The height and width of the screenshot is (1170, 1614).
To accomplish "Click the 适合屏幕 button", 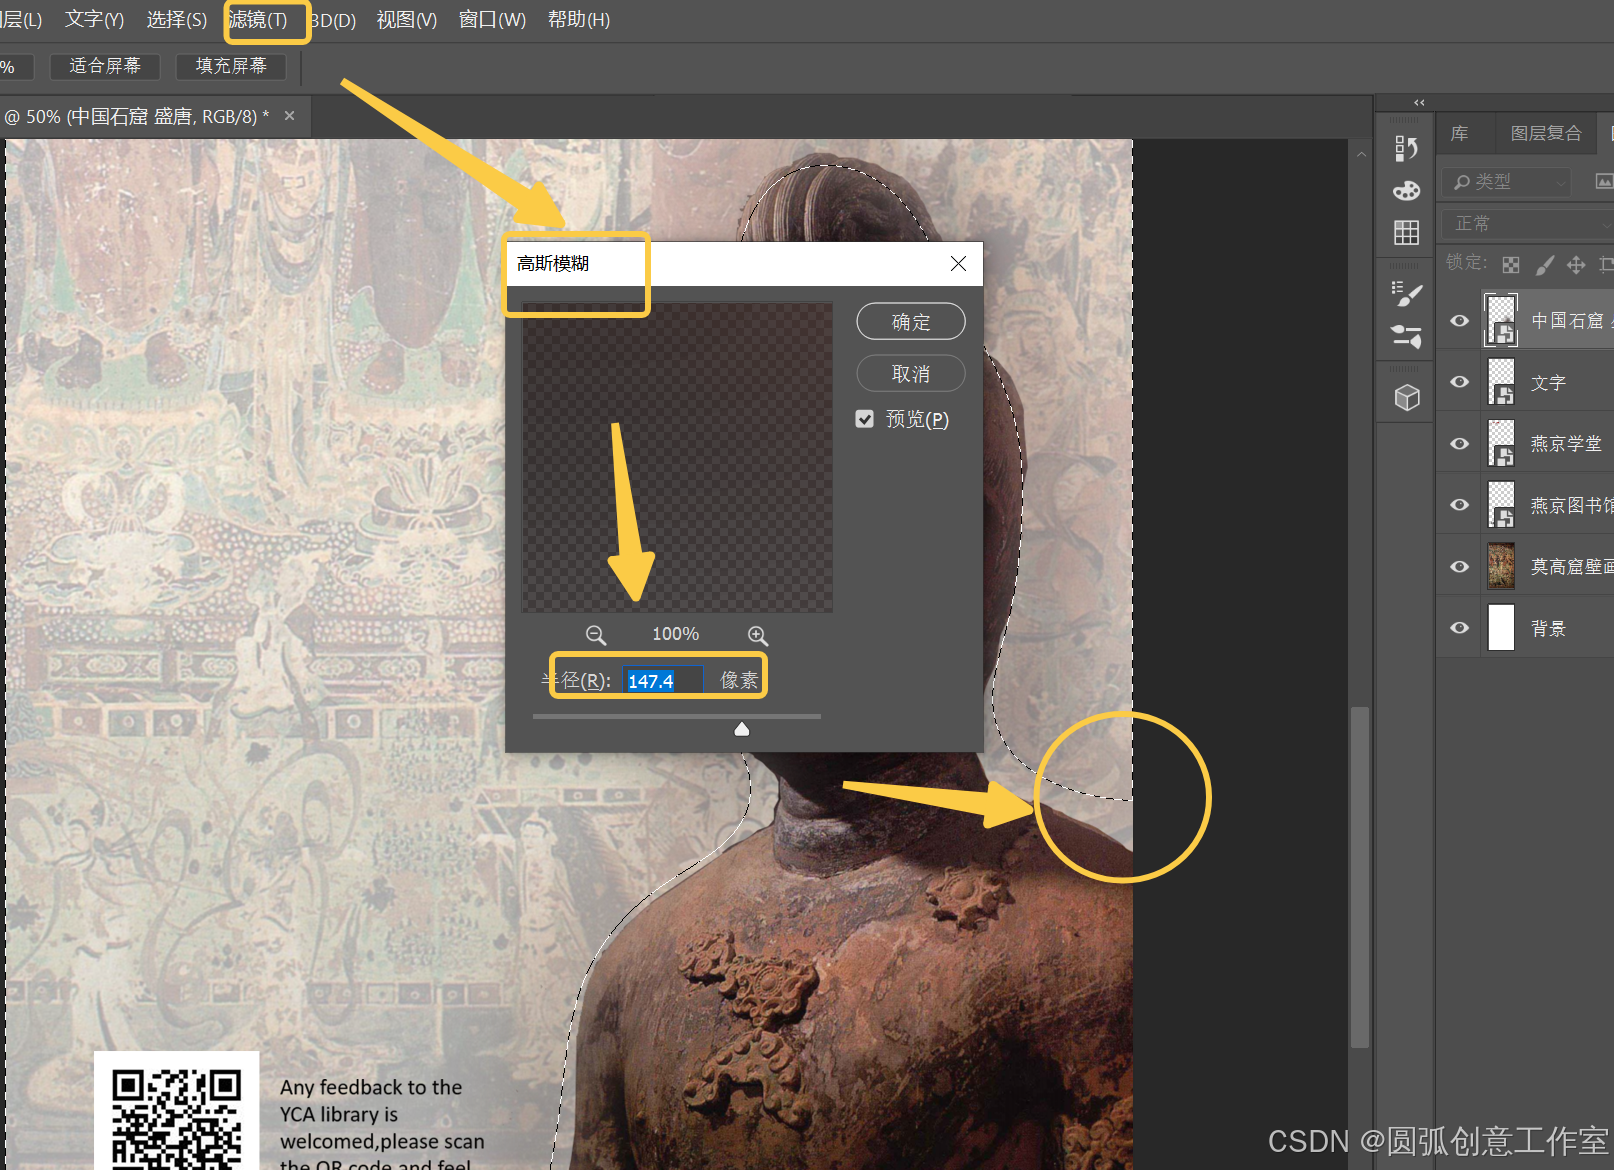I will click(105, 66).
